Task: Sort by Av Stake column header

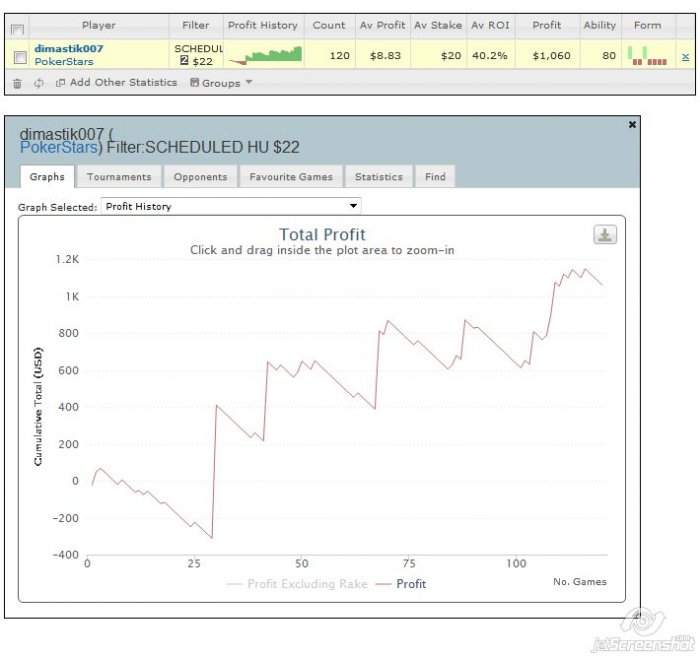Action: coord(438,25)
